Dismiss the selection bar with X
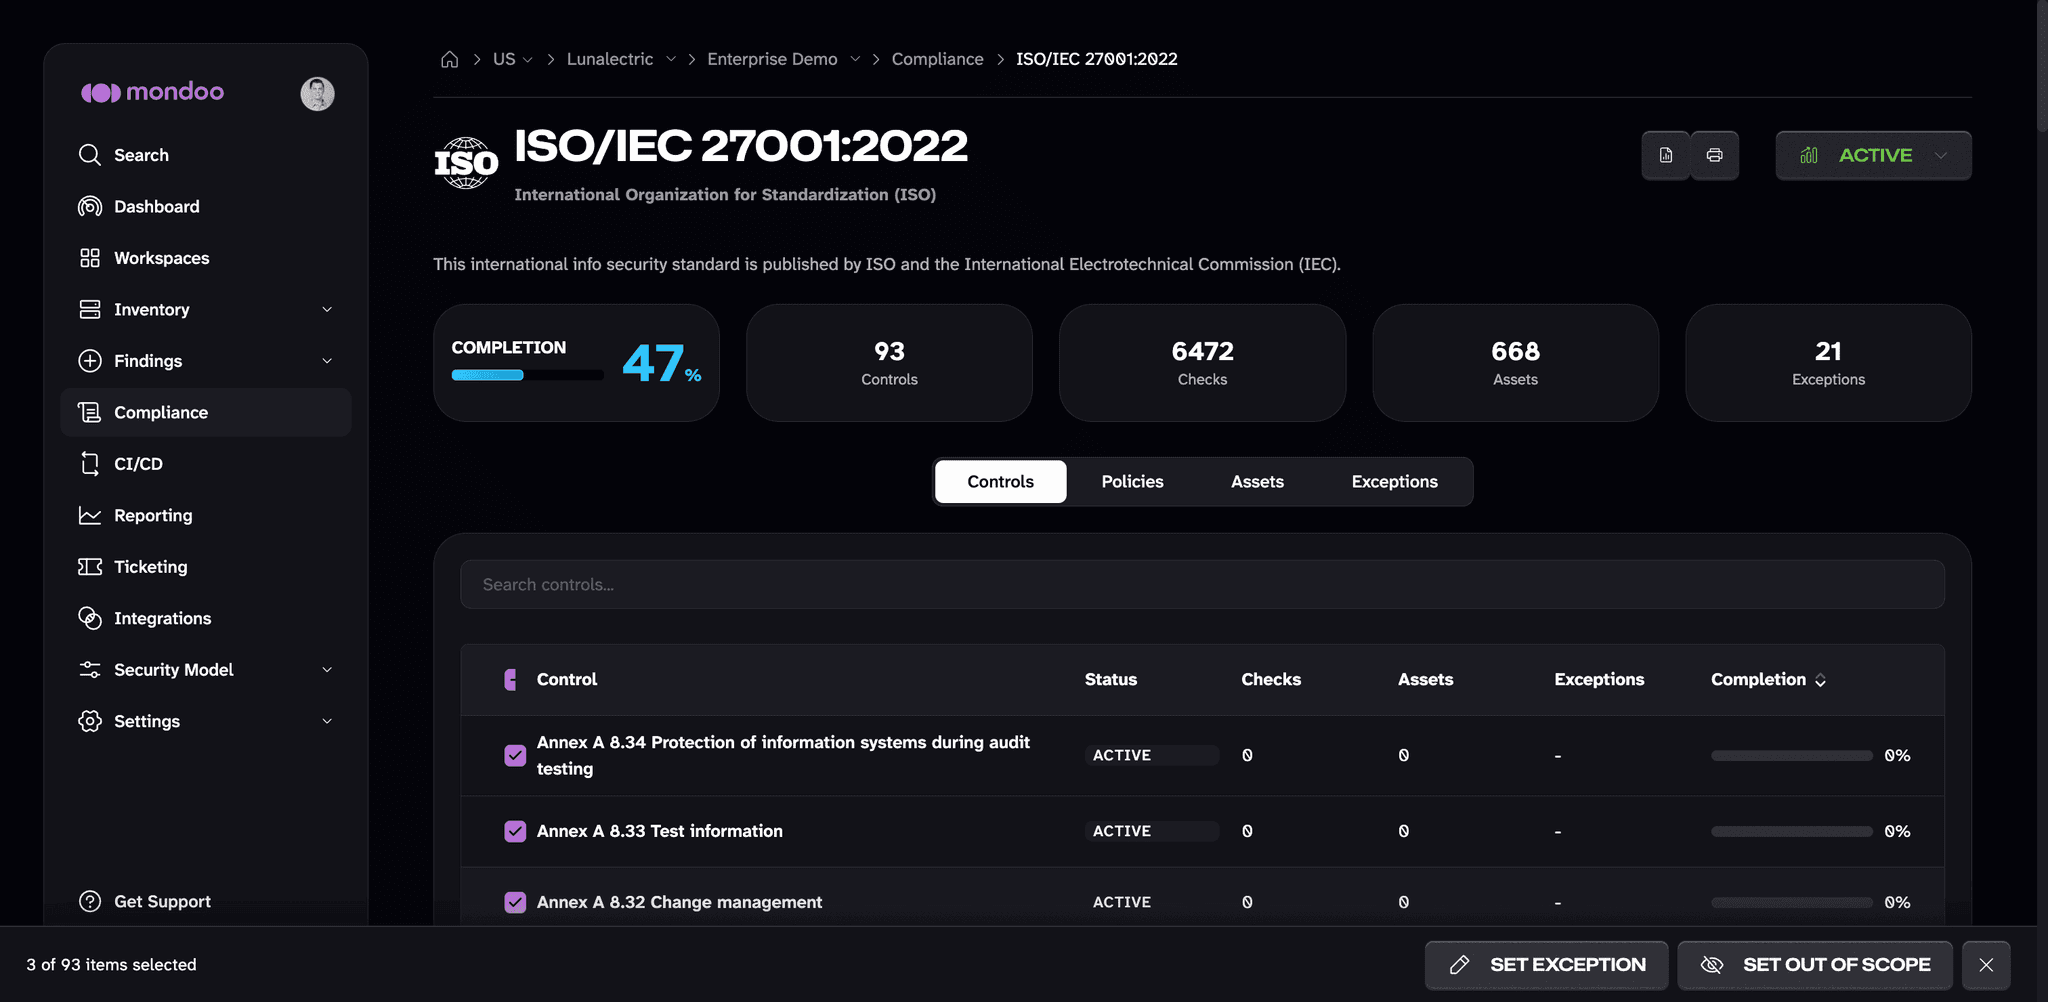2048x1002 pixels. tap(1986, 965)
